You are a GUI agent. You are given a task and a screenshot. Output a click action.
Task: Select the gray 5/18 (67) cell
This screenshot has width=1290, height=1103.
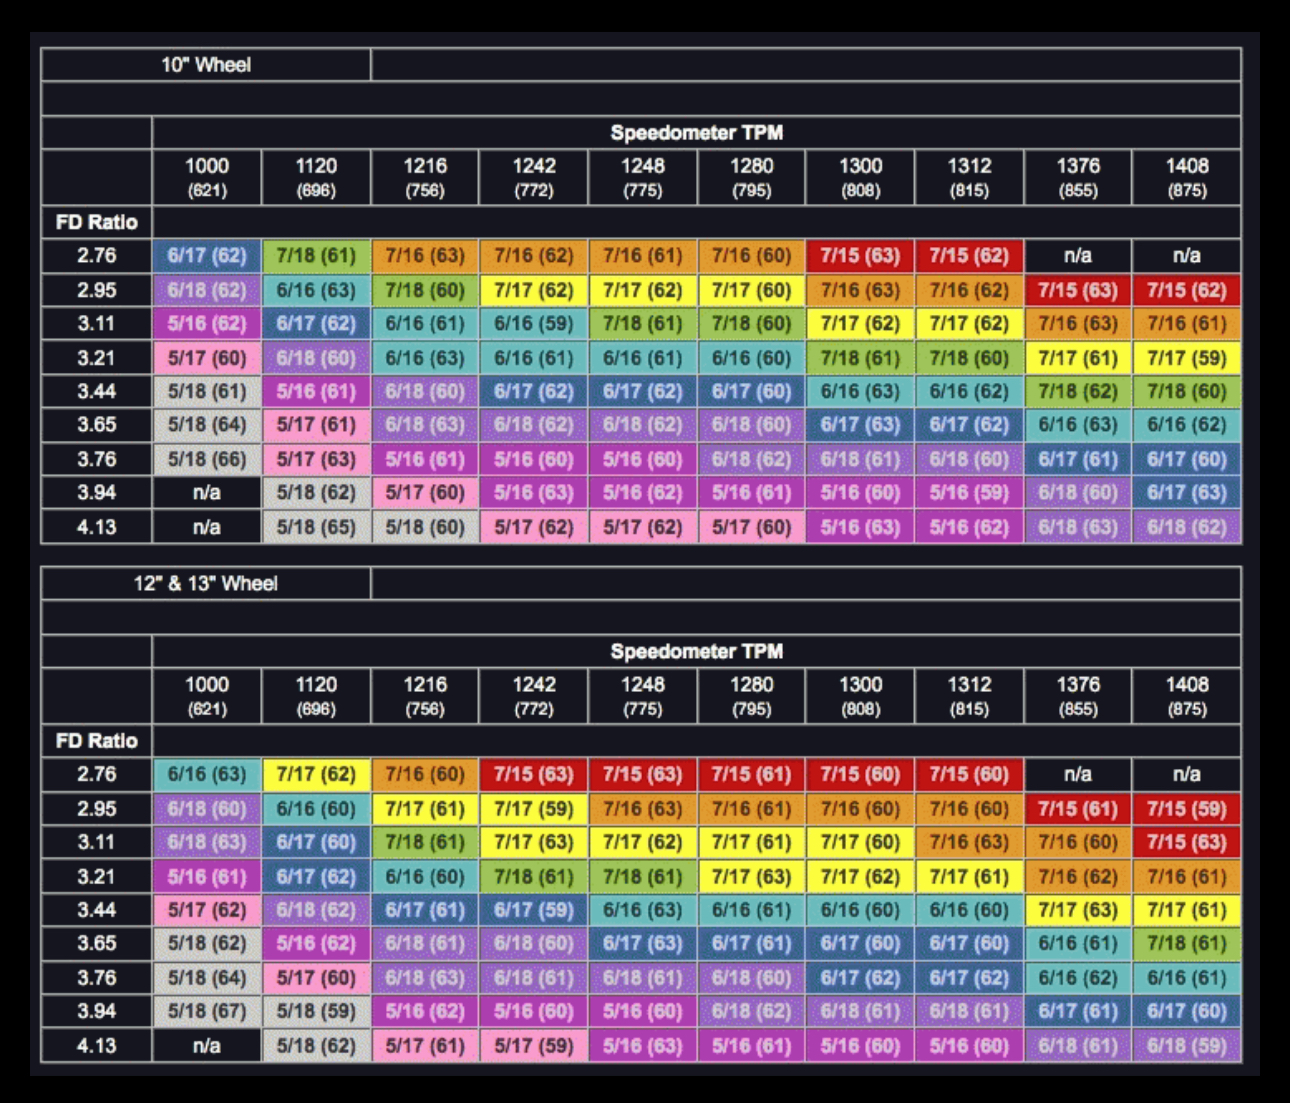tap(207, 1011)
